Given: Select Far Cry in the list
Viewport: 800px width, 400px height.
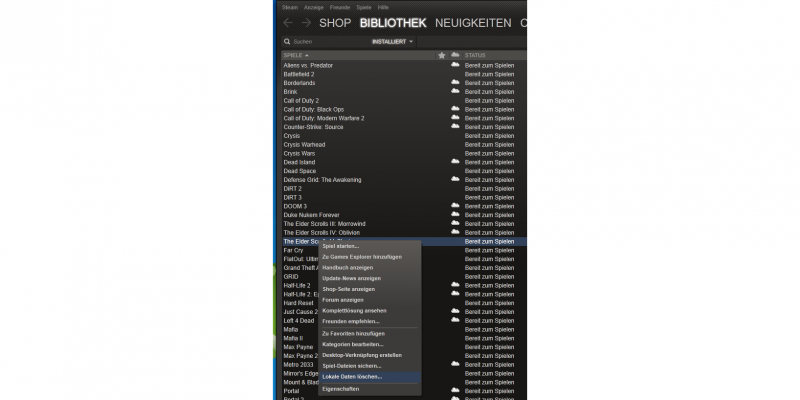Looking at the screenshot, I should point(293,250).
